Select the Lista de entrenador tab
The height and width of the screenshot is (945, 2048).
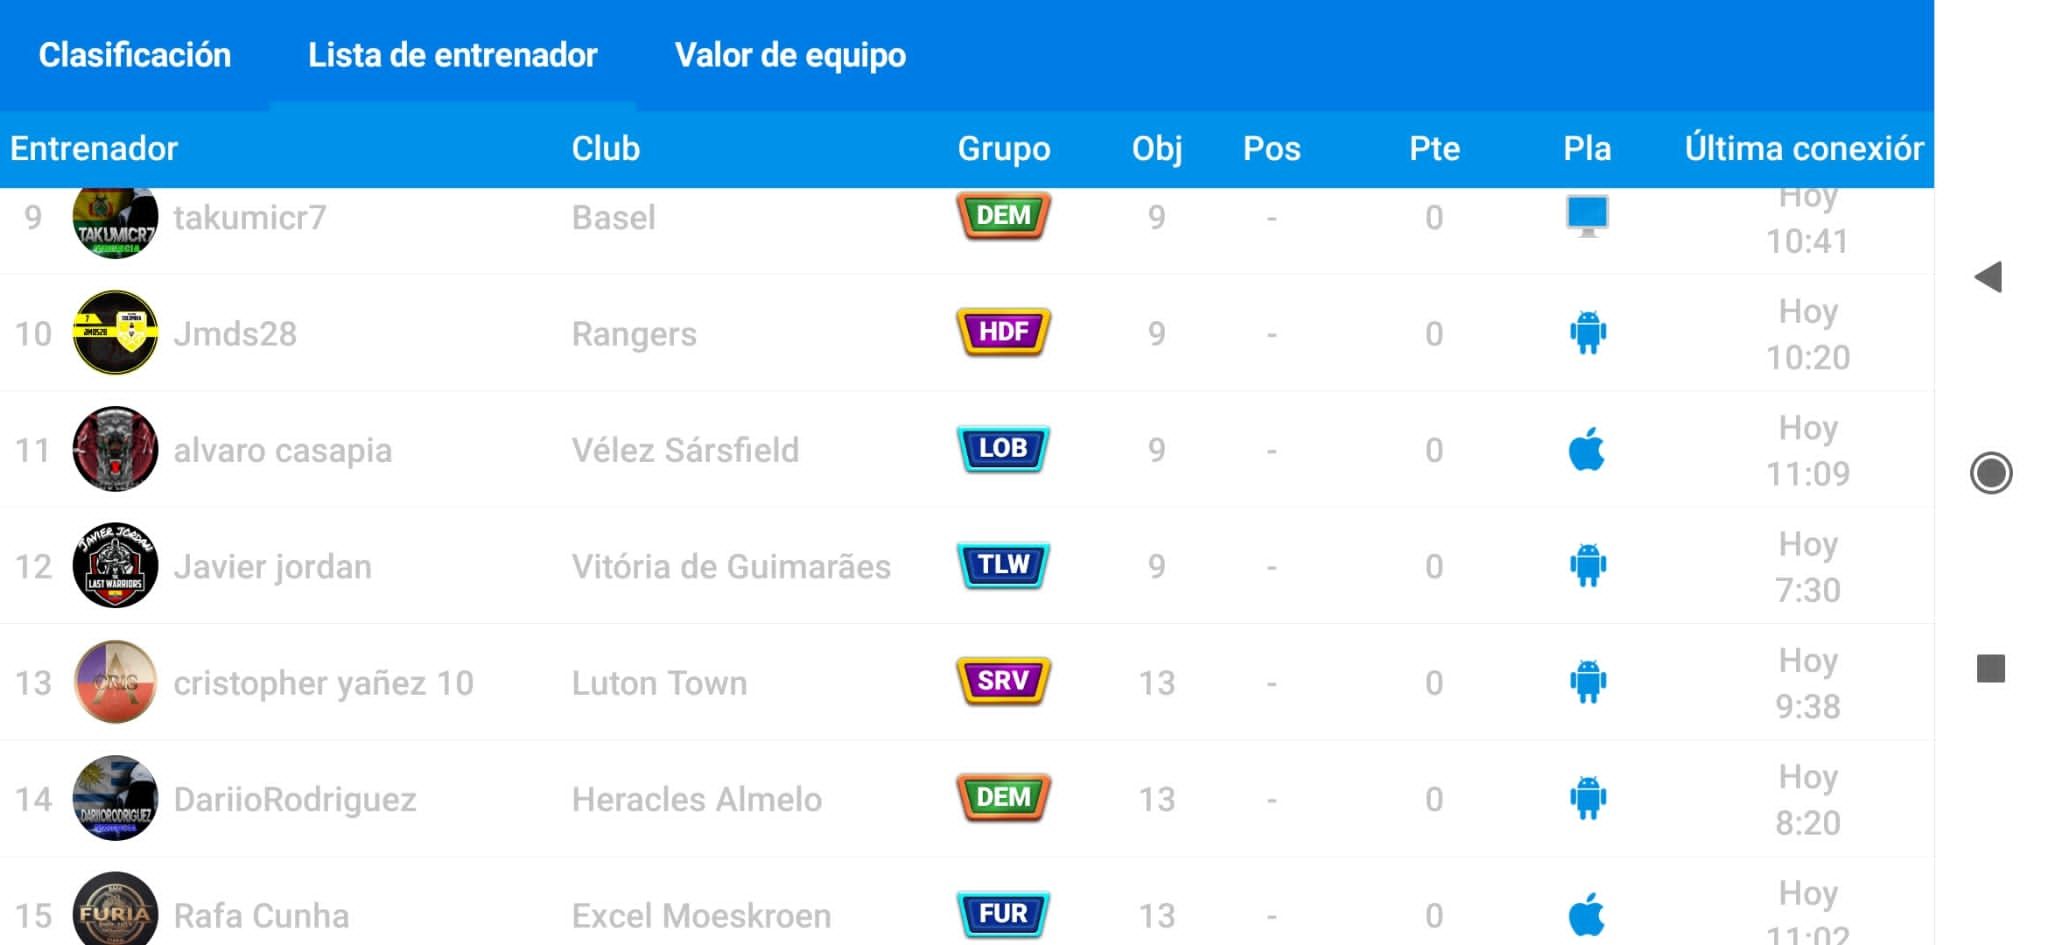pos(452,55)
